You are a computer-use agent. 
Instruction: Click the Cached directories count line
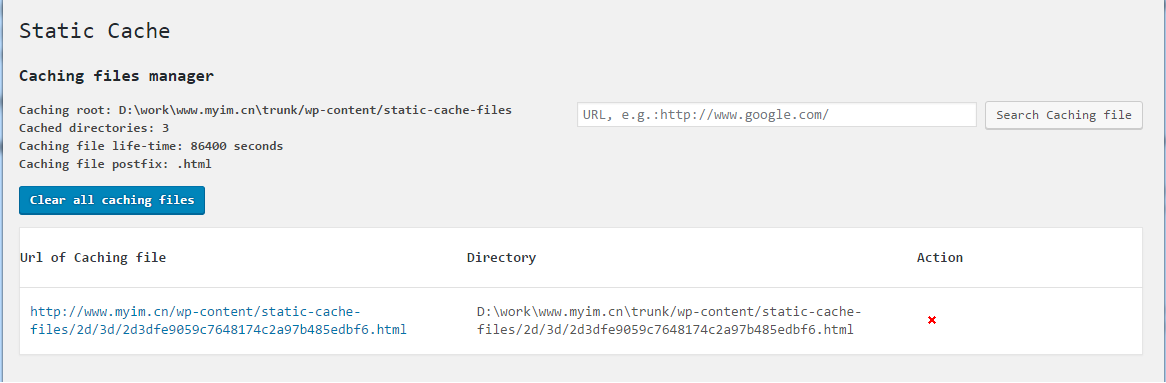click(94, 128)
